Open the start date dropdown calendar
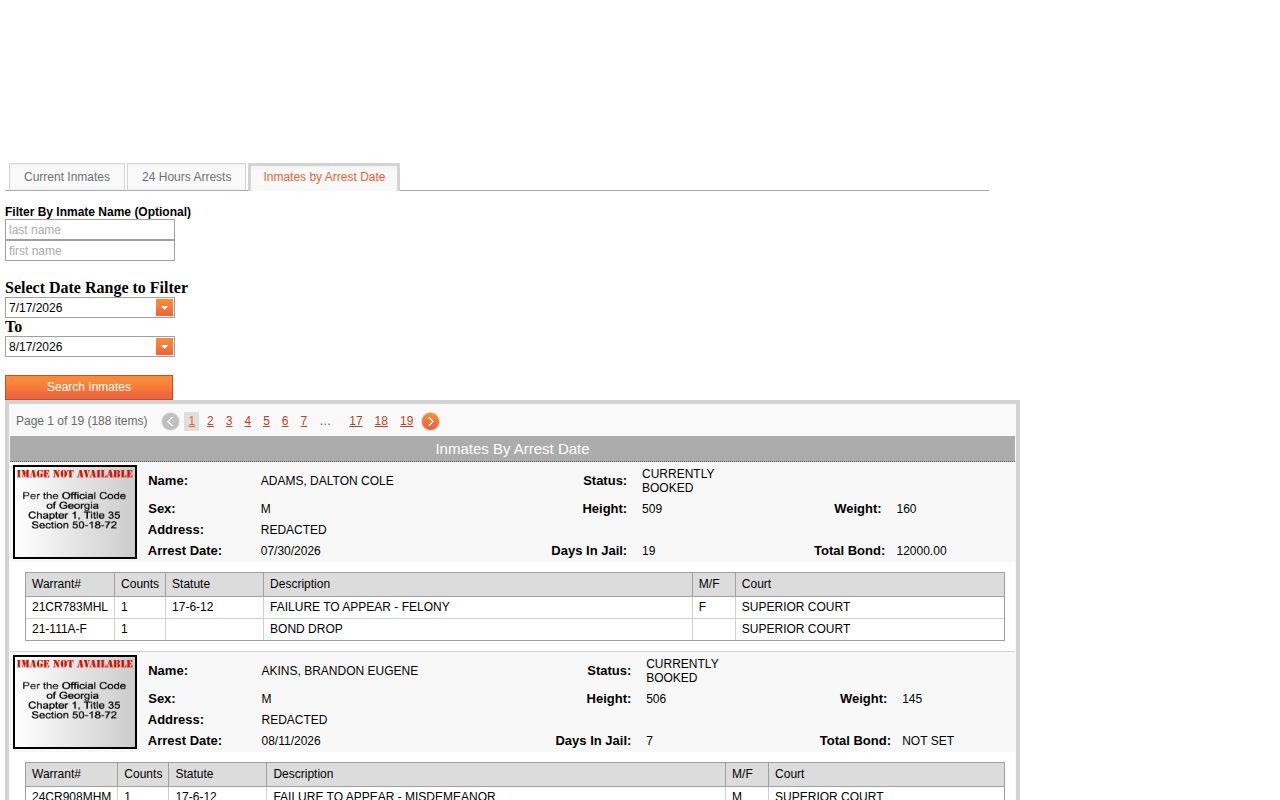 (165, 308)
